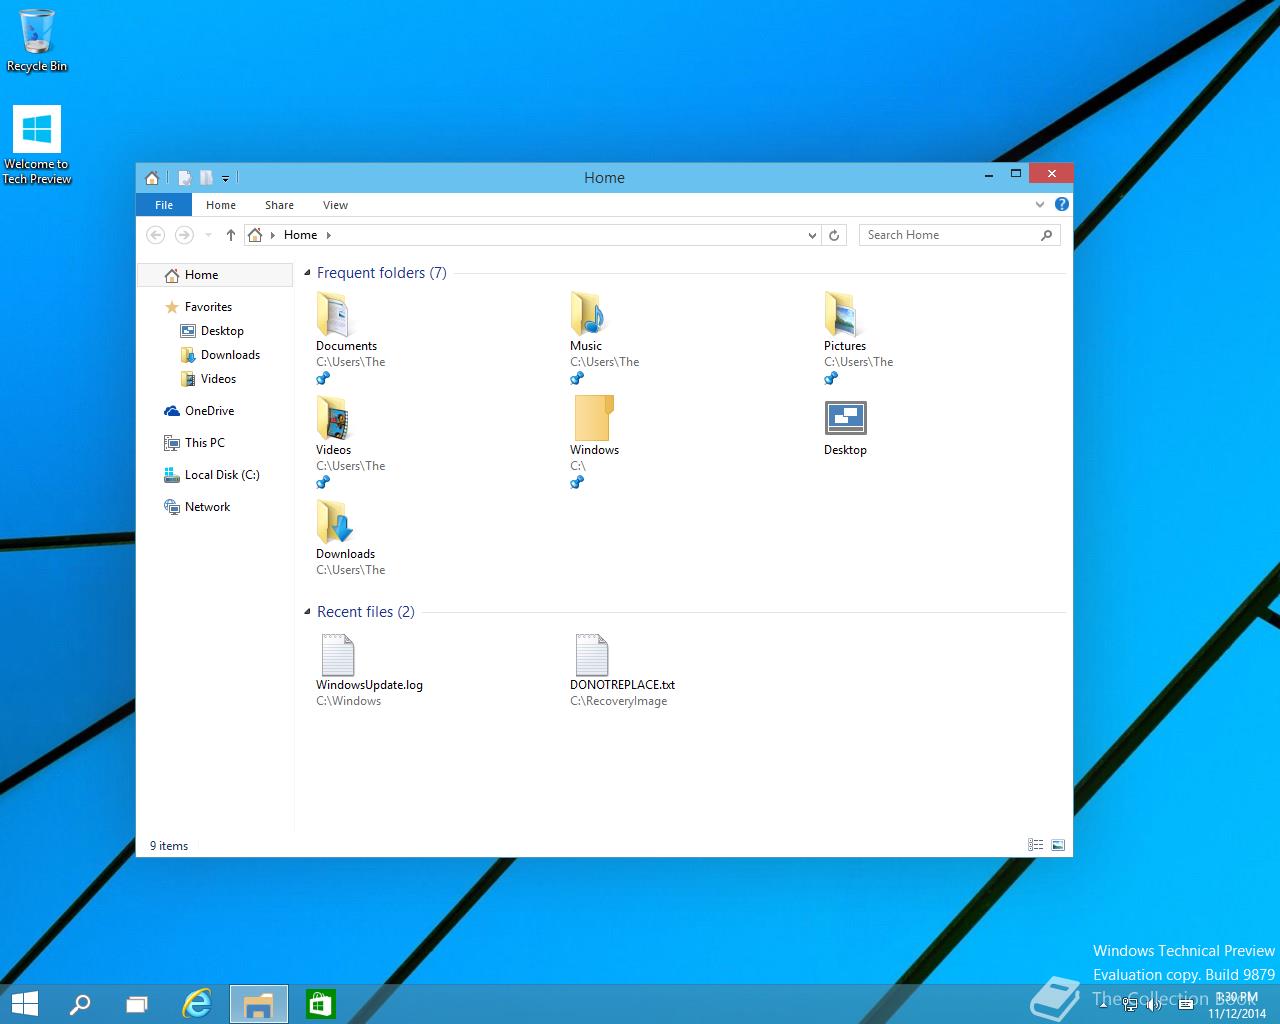Open the Store from the taskbar

coord(321,1004)
